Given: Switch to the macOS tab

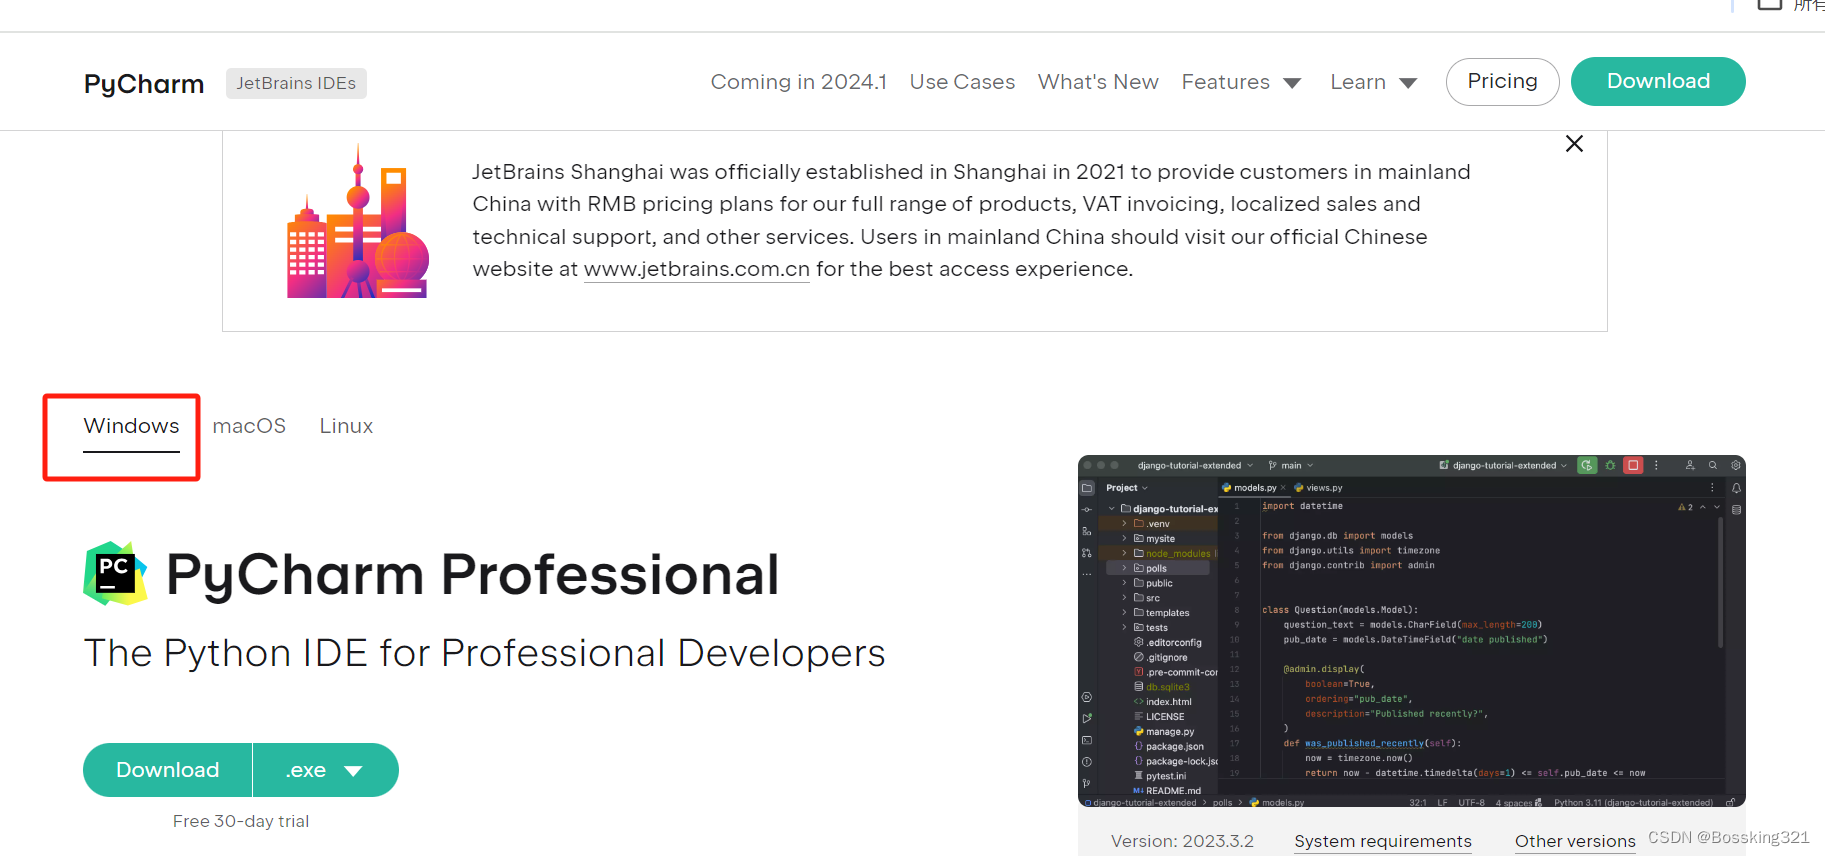Looking at the screenshot, I should tap(249, 426).
